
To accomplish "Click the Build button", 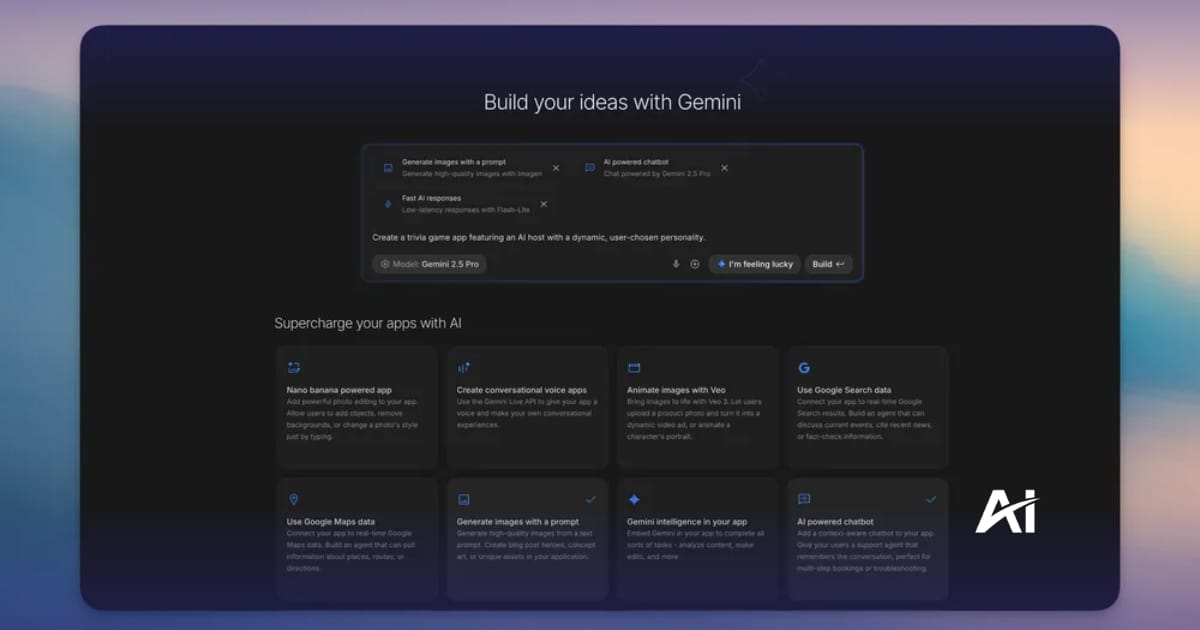I will (x=828, y=264).
